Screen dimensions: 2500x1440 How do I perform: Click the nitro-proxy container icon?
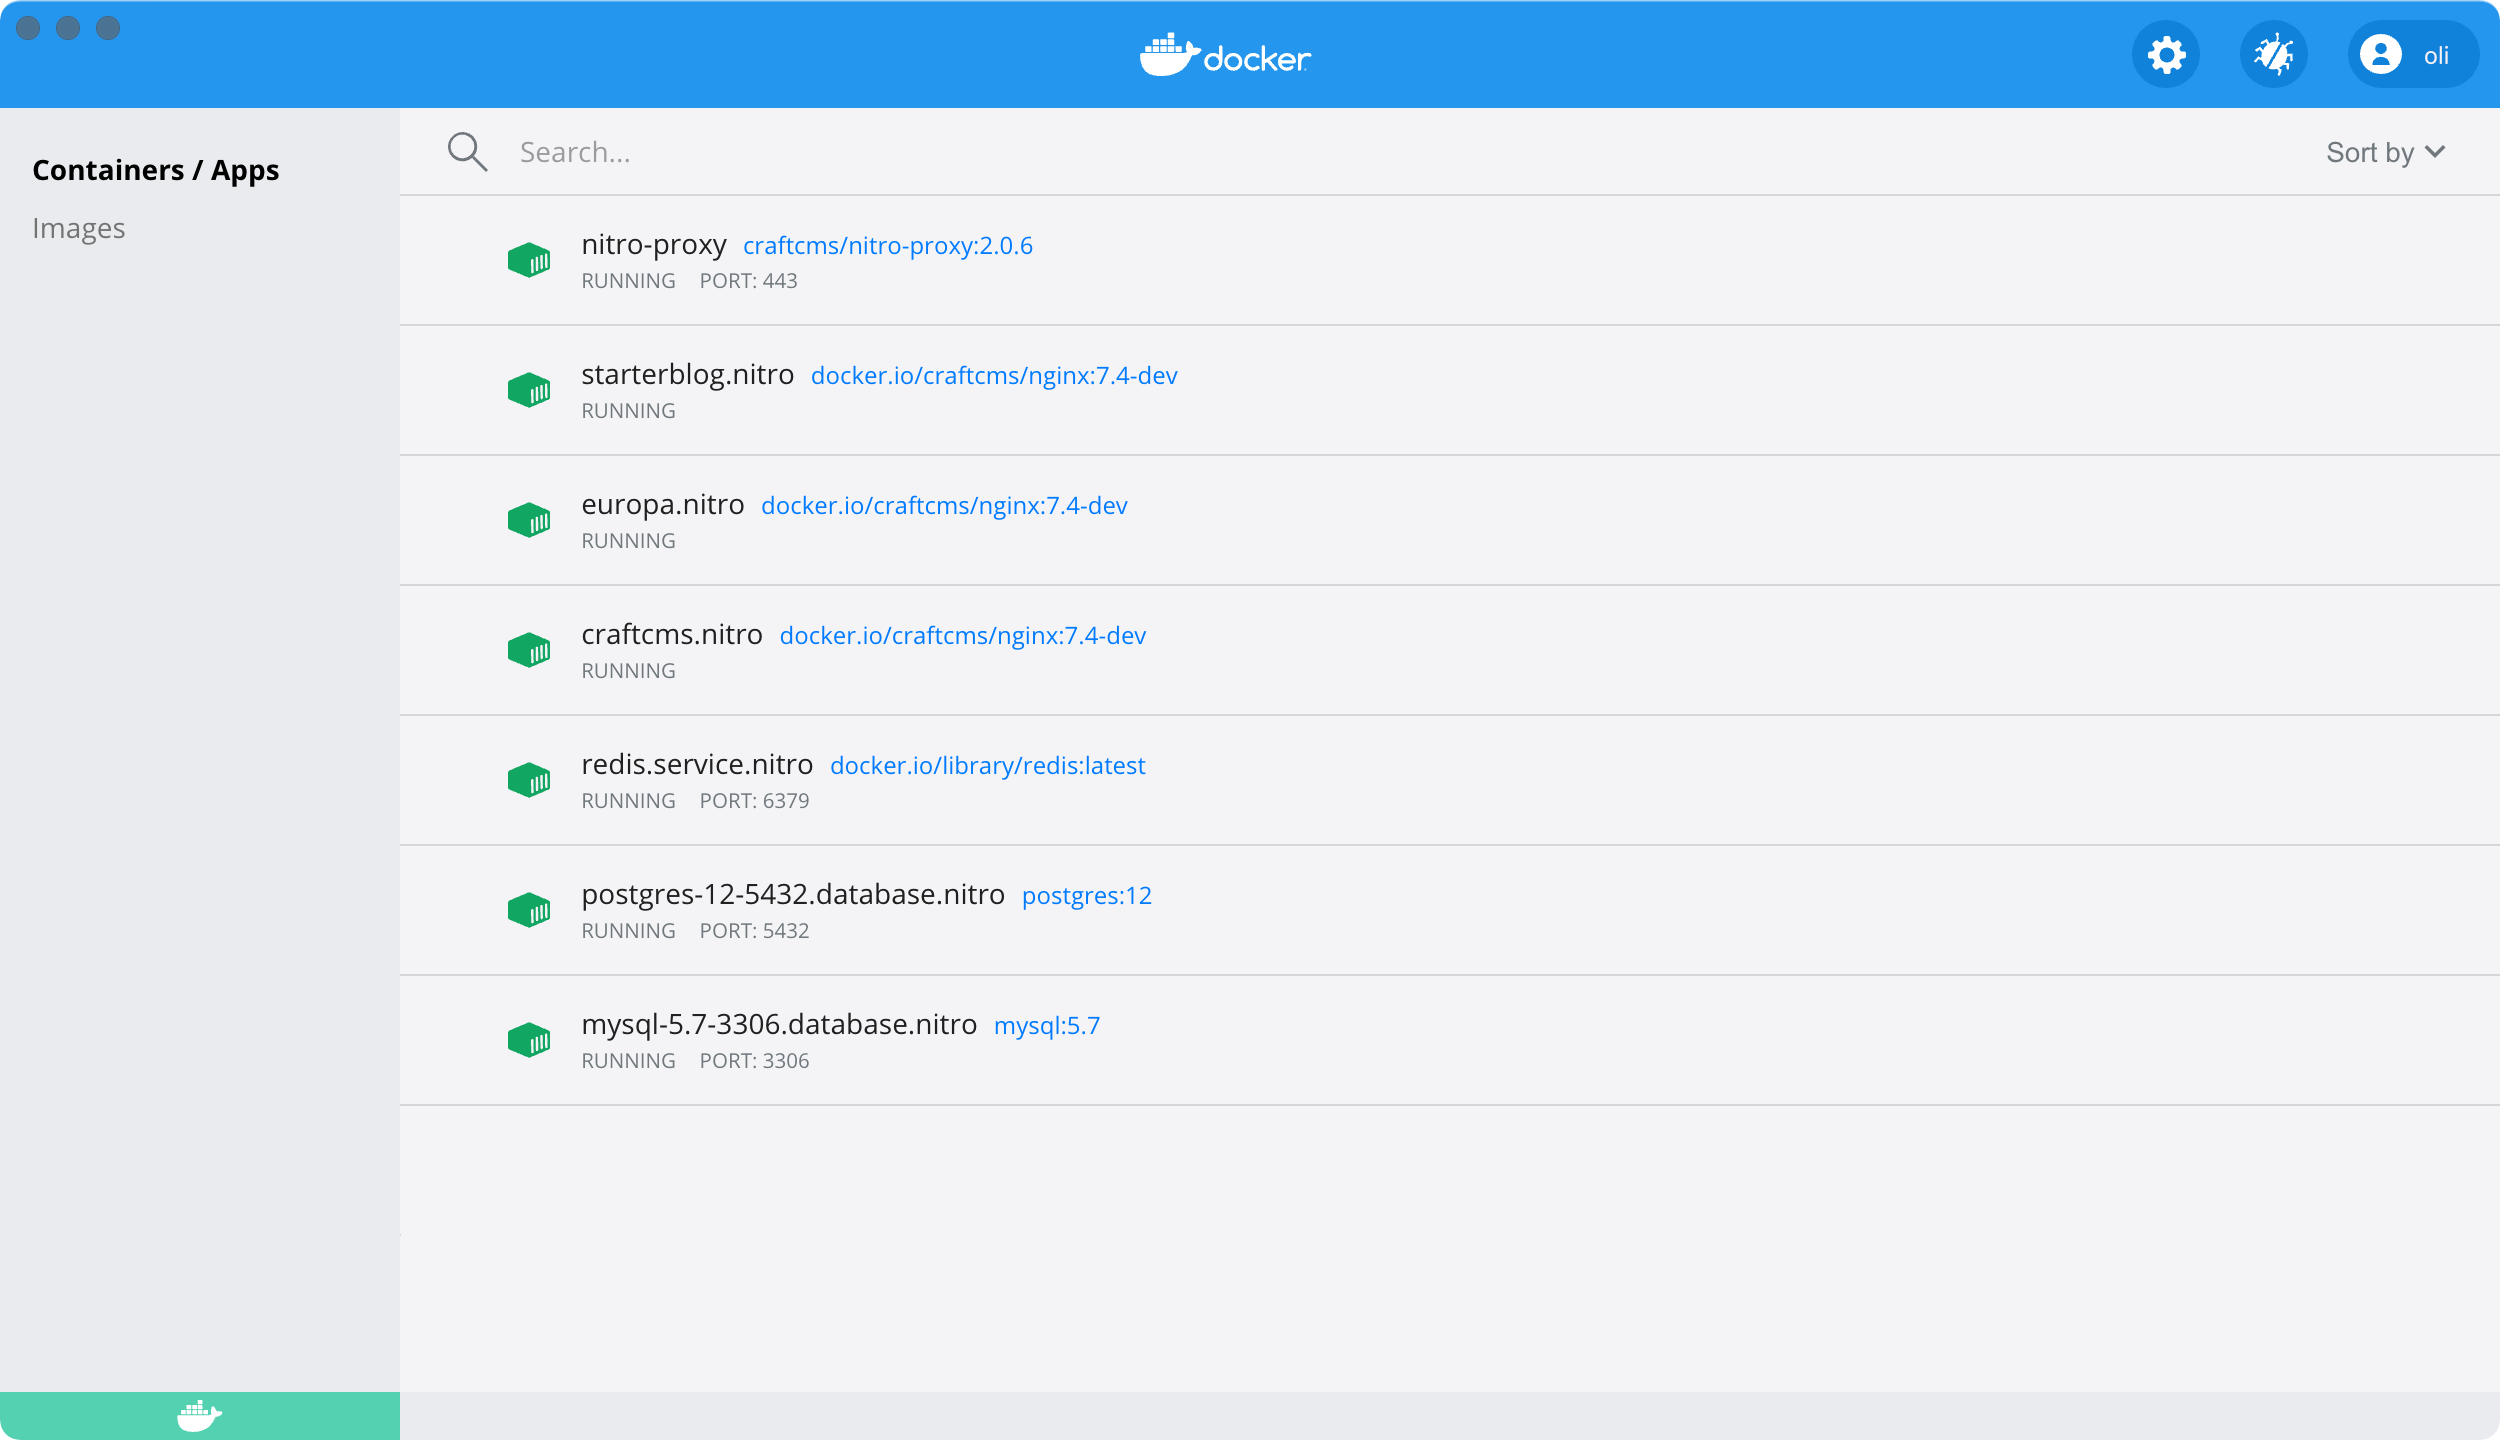pyautogui.click(x=529, y=260)
